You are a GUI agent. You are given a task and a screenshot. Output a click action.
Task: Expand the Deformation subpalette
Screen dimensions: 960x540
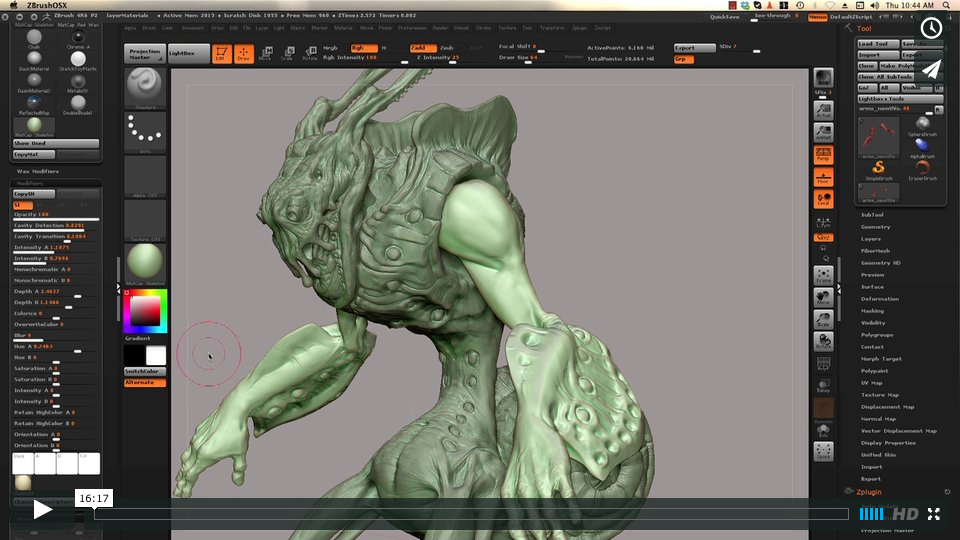[880, 299]
